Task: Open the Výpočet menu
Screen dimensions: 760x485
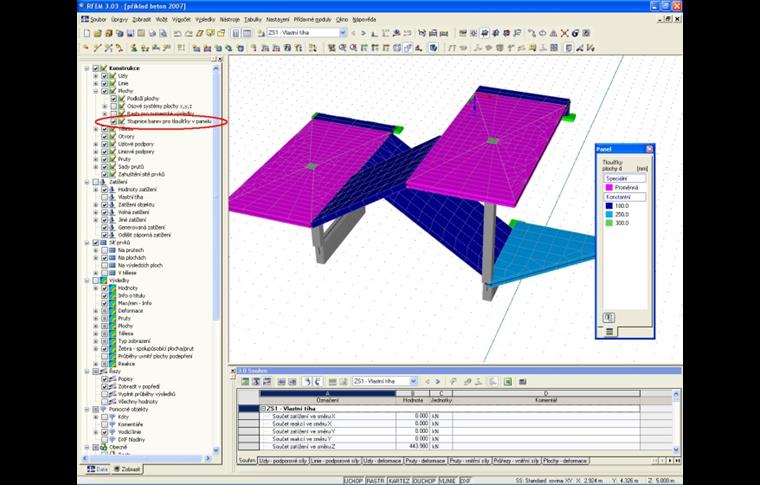Action: (x=181, y=19)
